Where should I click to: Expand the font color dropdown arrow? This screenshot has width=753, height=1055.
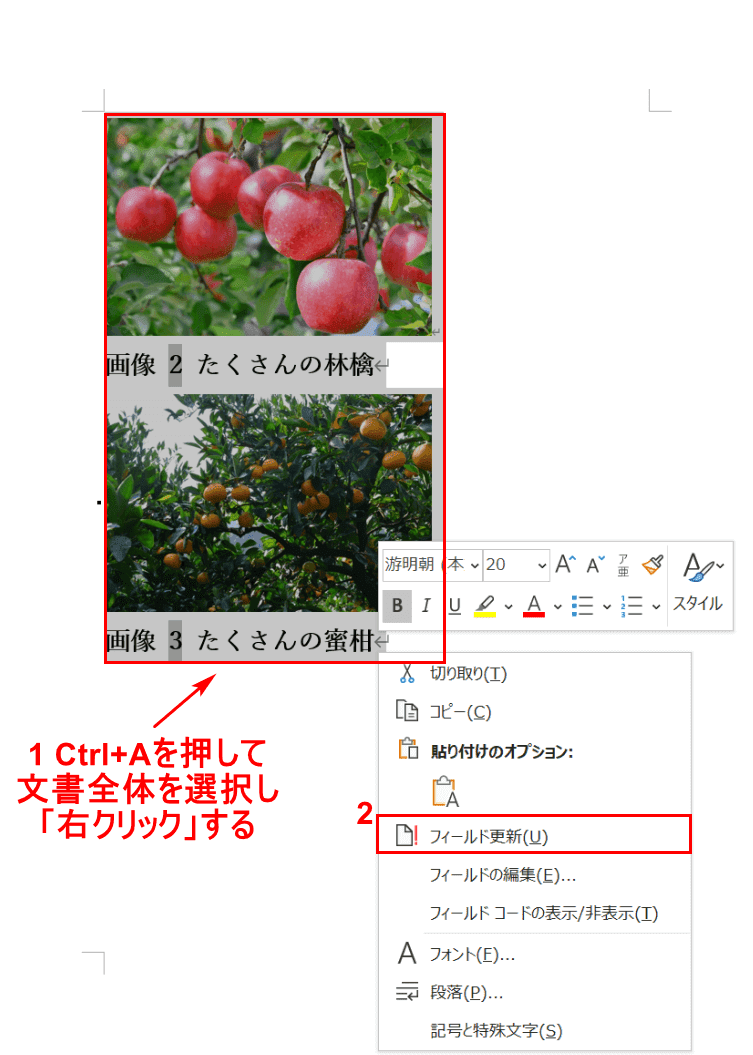coord(558,606)
